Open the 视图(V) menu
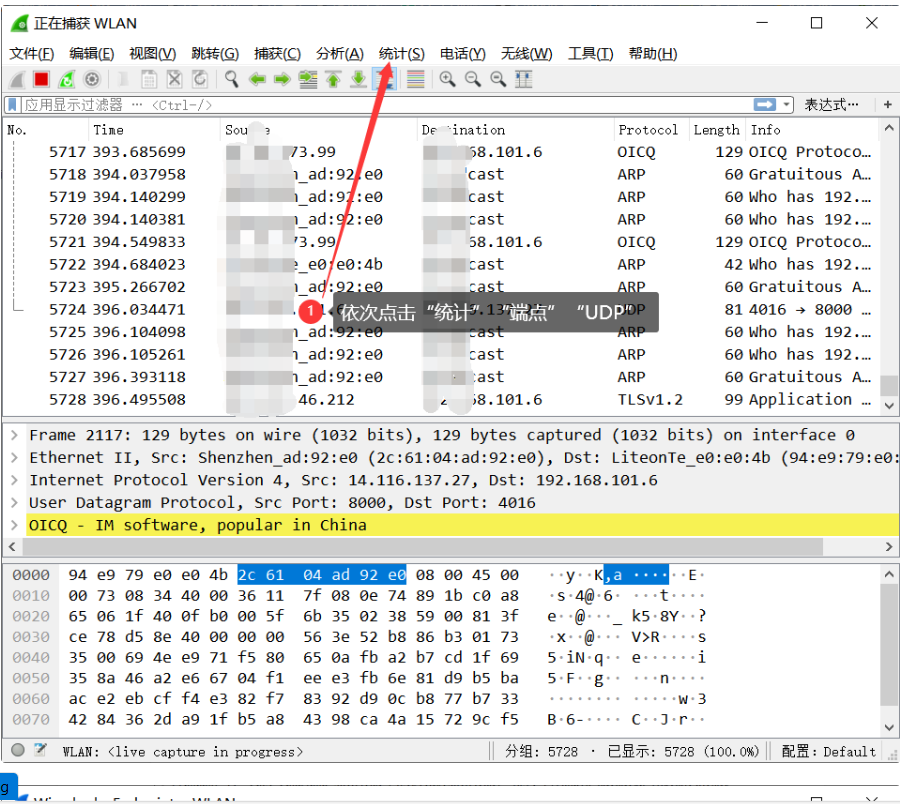This screenshot has height=804, width=900. [152, 53]
